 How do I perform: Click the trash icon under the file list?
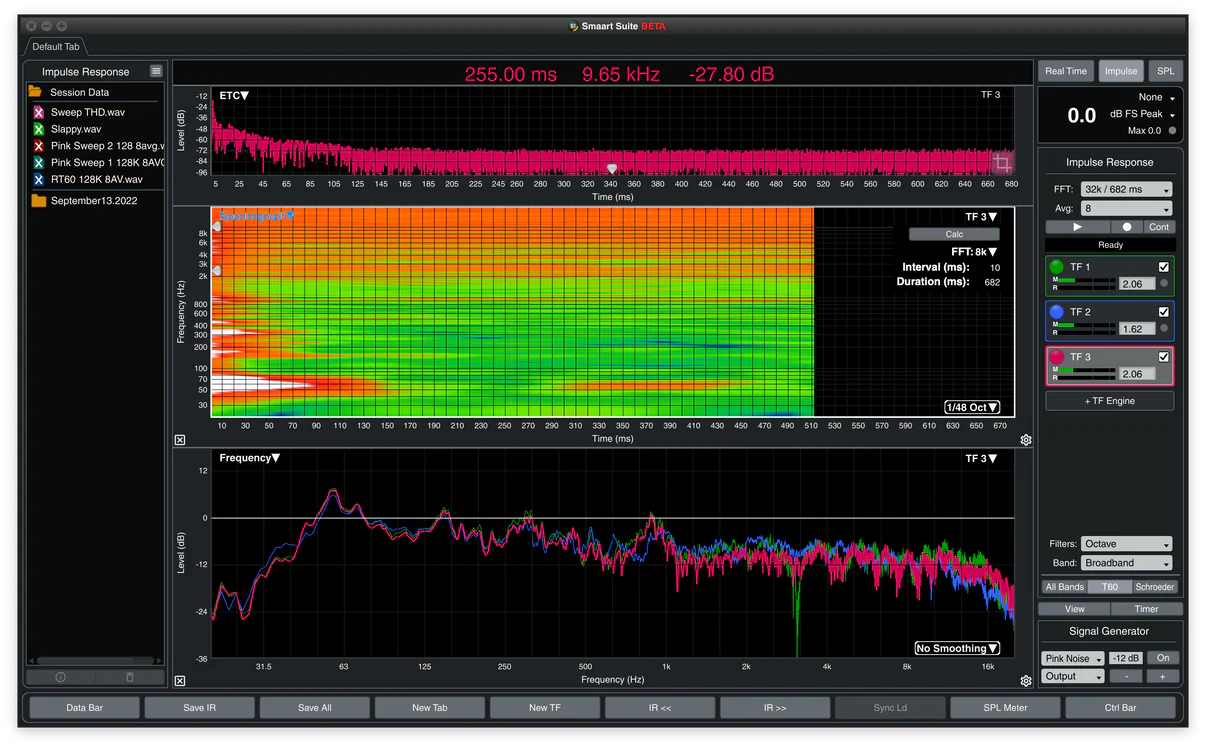(129, 677)
